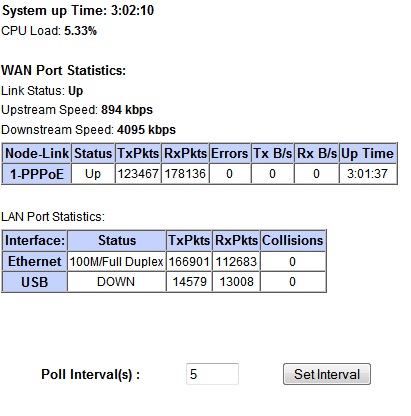Select the Ethernet interface row label

34,261
